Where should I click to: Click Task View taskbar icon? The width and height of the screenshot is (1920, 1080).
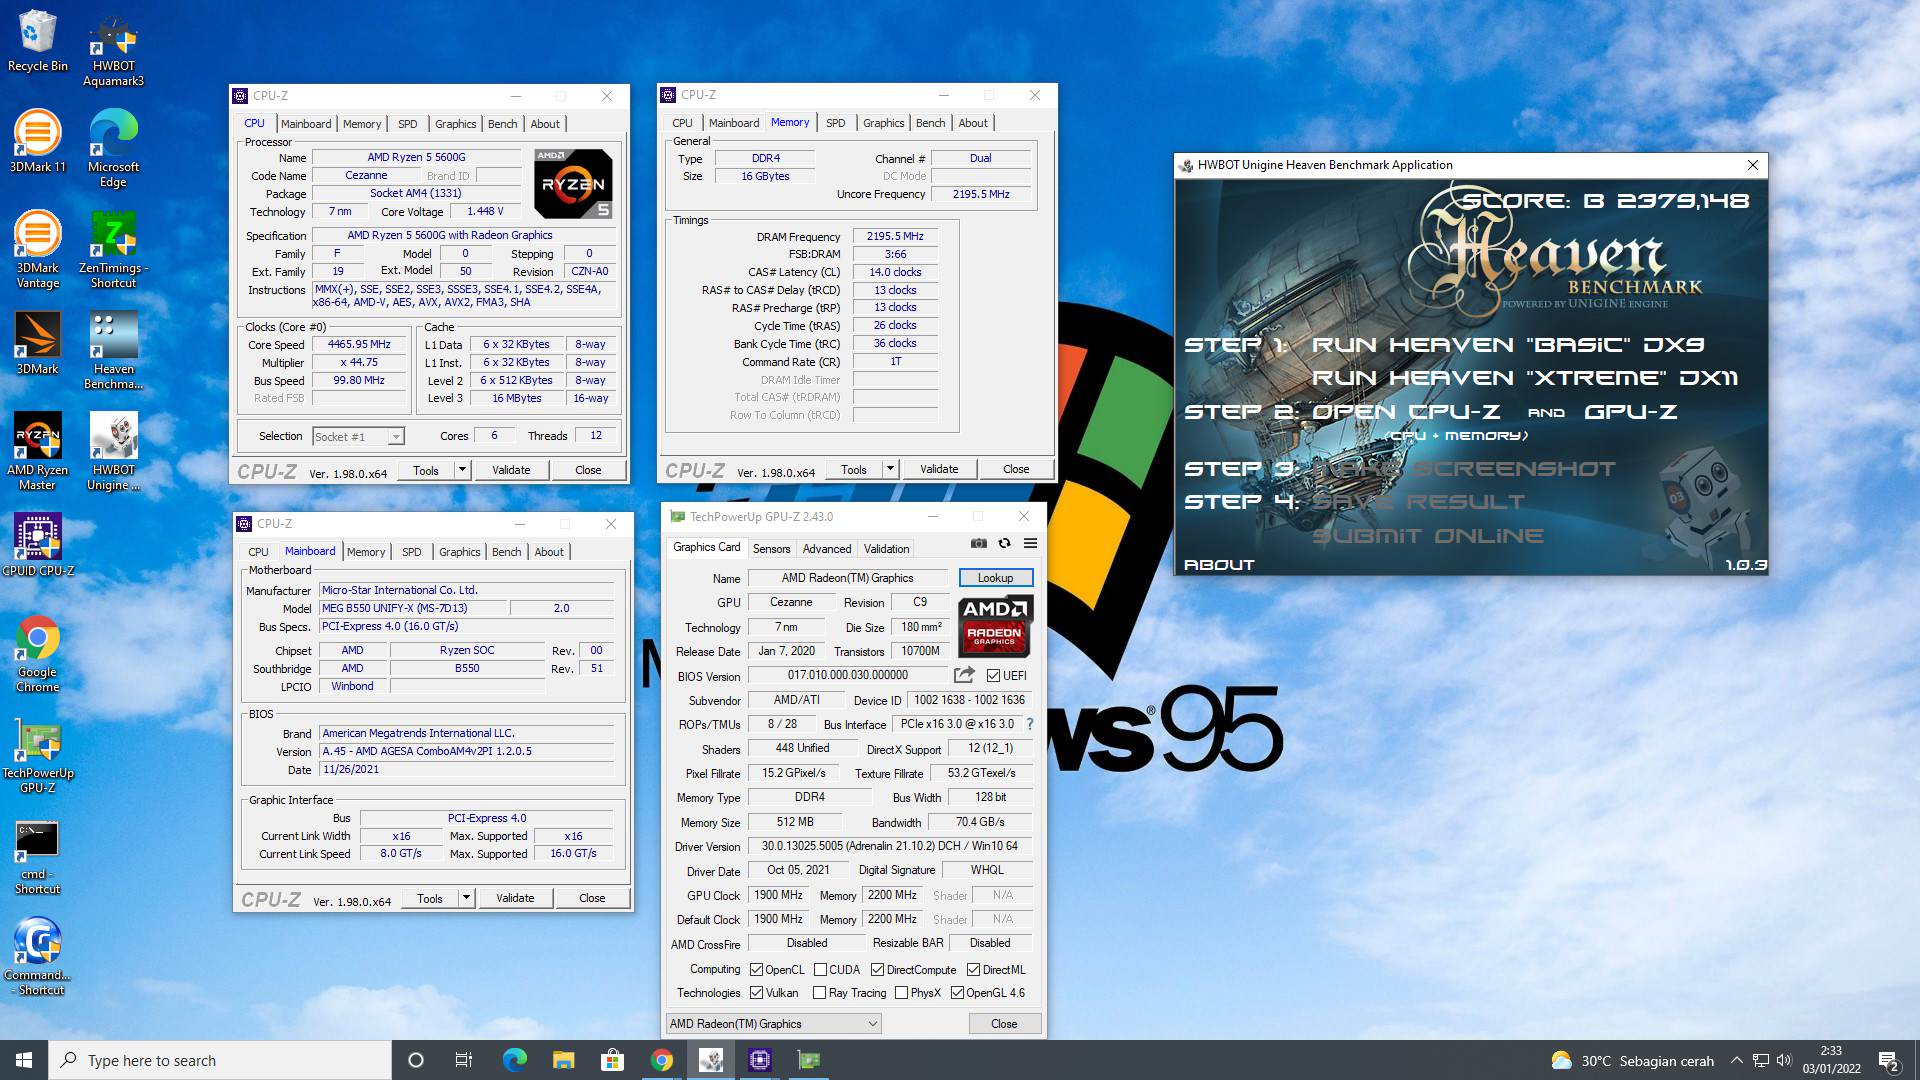pyautogui.click(x=464, y=1060)
